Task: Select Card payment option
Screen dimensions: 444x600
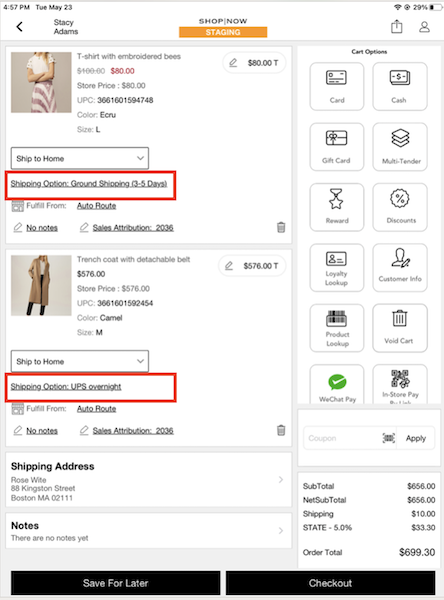Action: (x=337, y=86)
